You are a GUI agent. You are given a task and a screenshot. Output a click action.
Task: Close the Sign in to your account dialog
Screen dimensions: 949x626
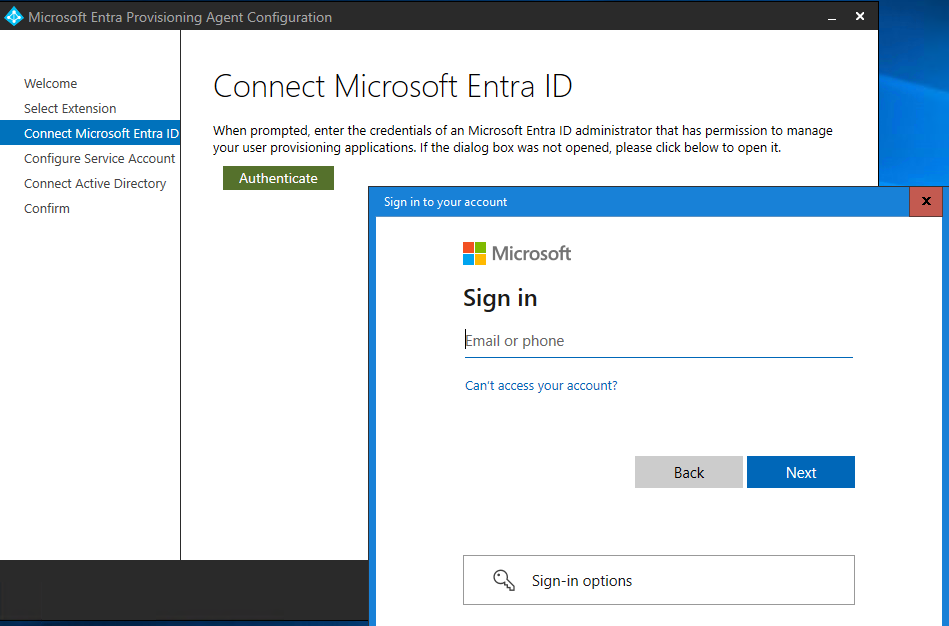(x=925, y=201)
